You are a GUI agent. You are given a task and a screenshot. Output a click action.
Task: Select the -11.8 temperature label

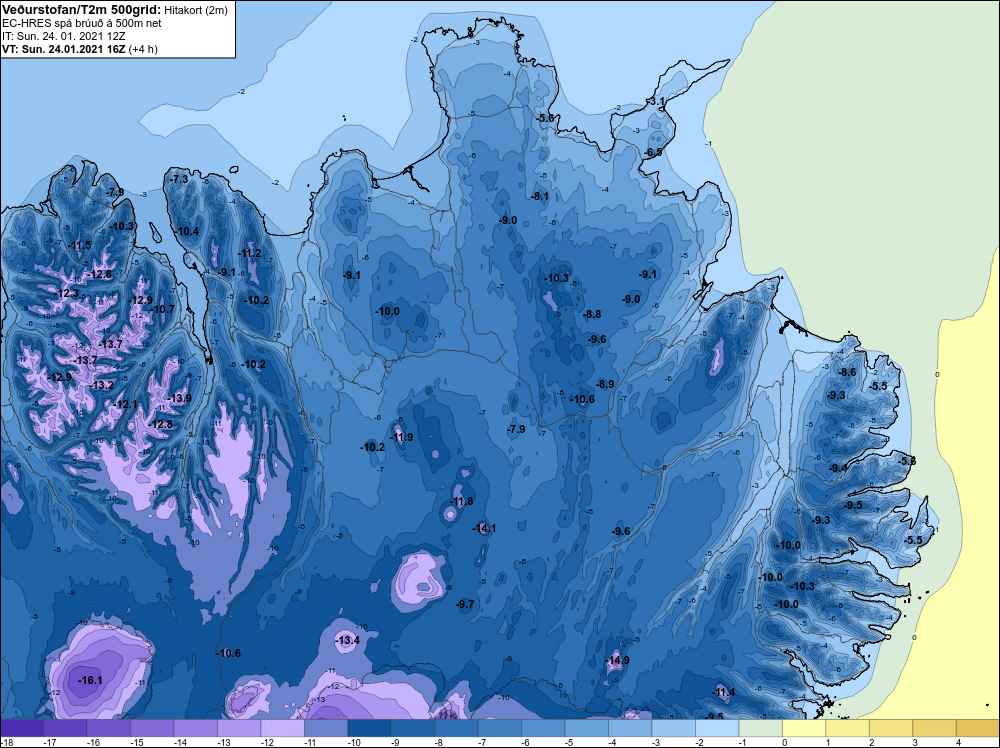click(462, 501)
